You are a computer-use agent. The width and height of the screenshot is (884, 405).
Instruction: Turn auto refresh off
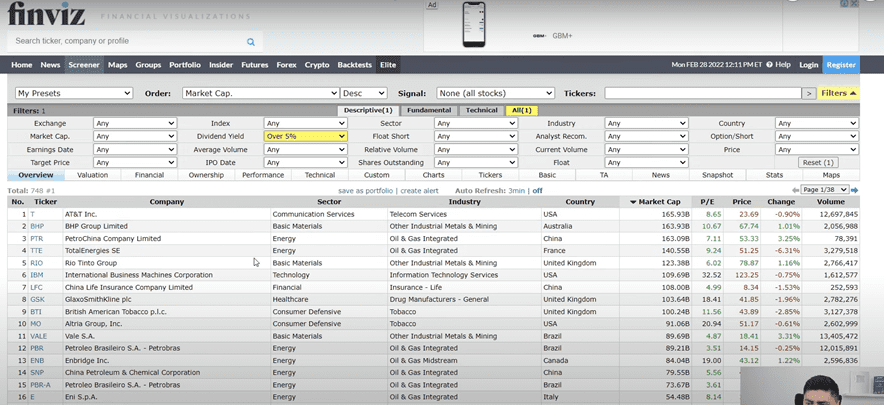pyautogui.click(x=537, y=189)
